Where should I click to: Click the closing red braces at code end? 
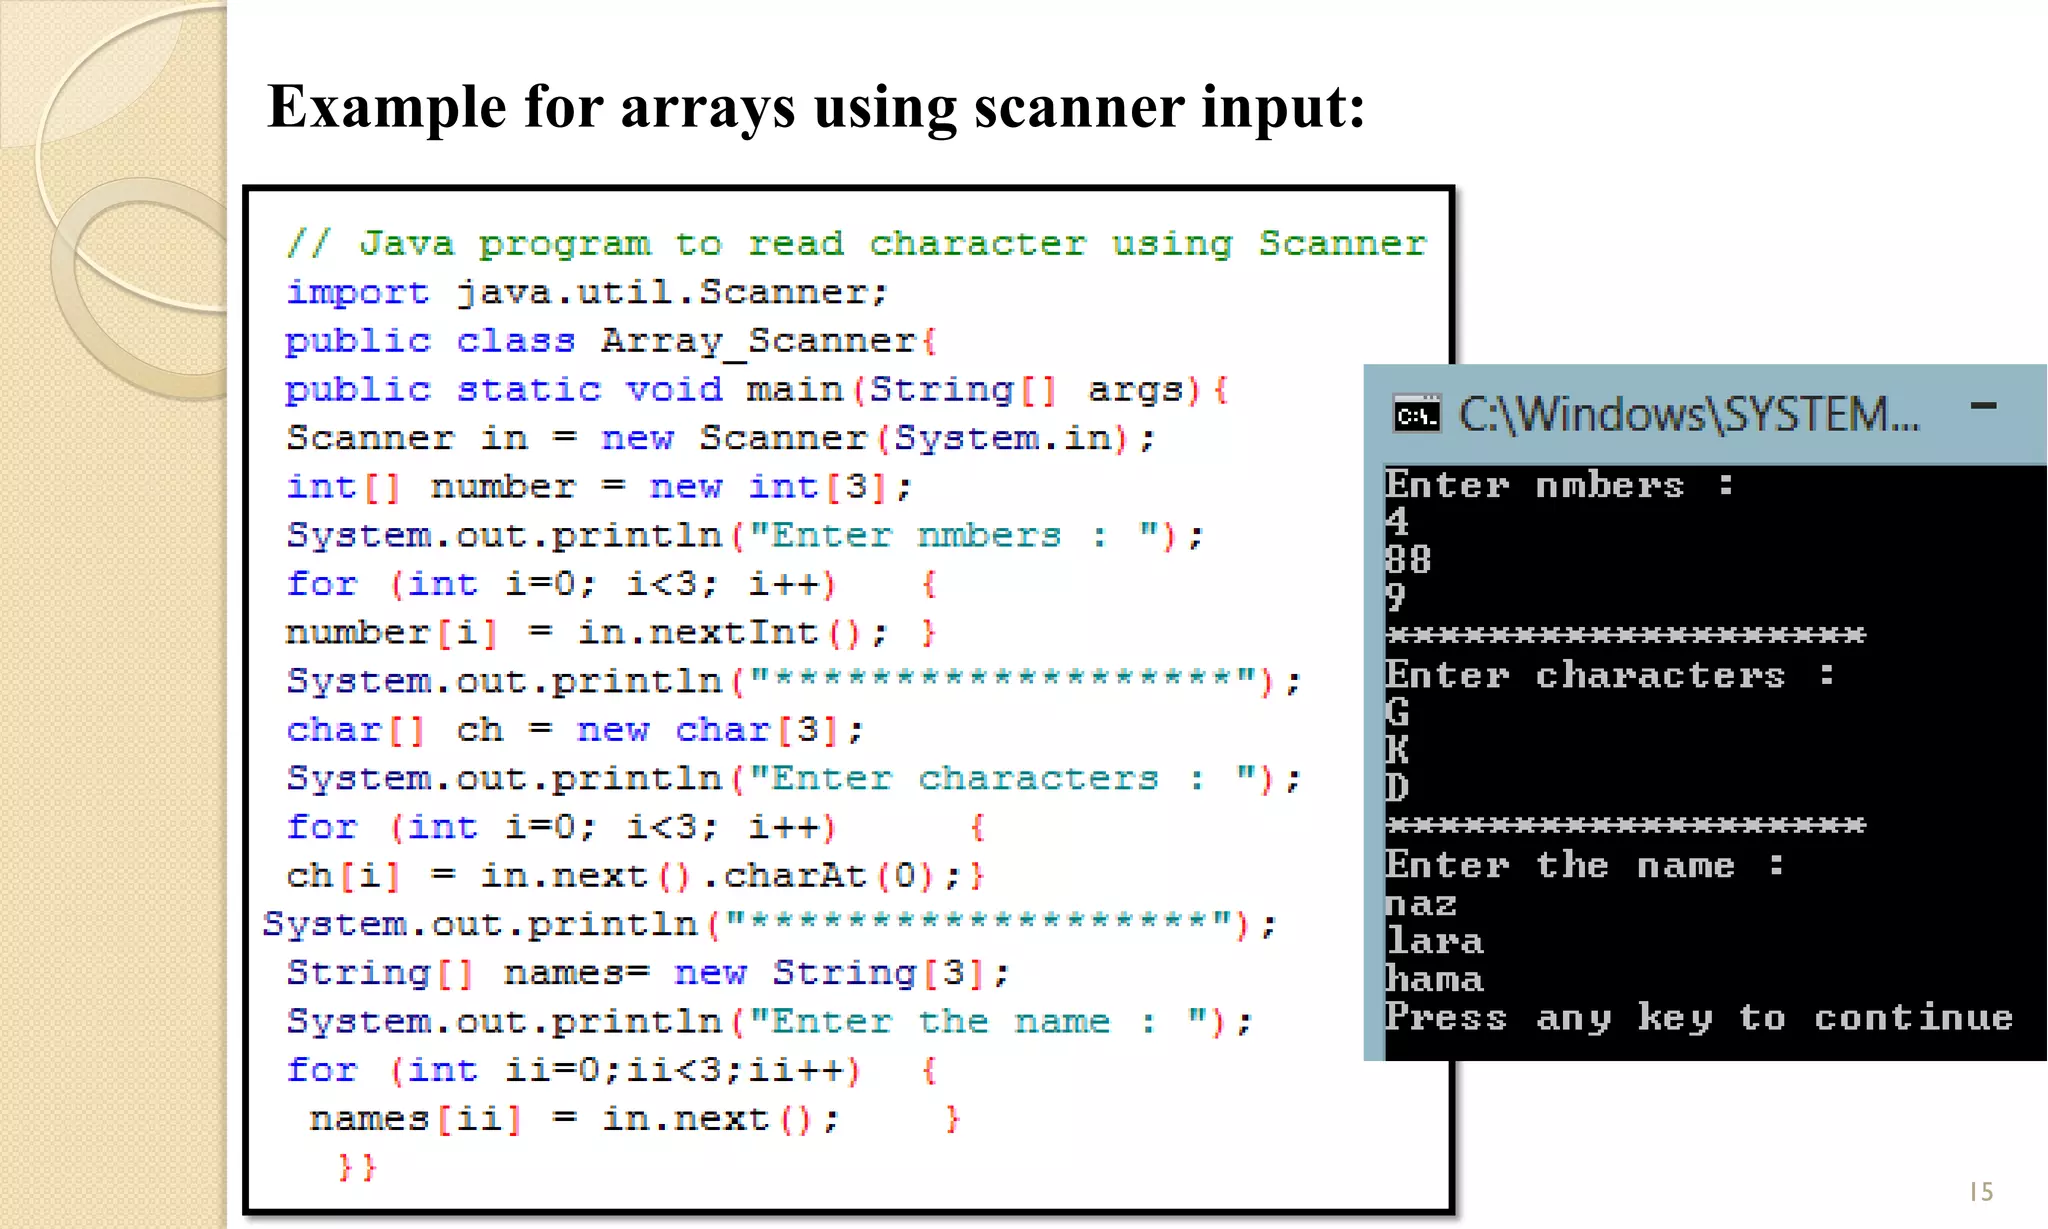[356, 1167]
